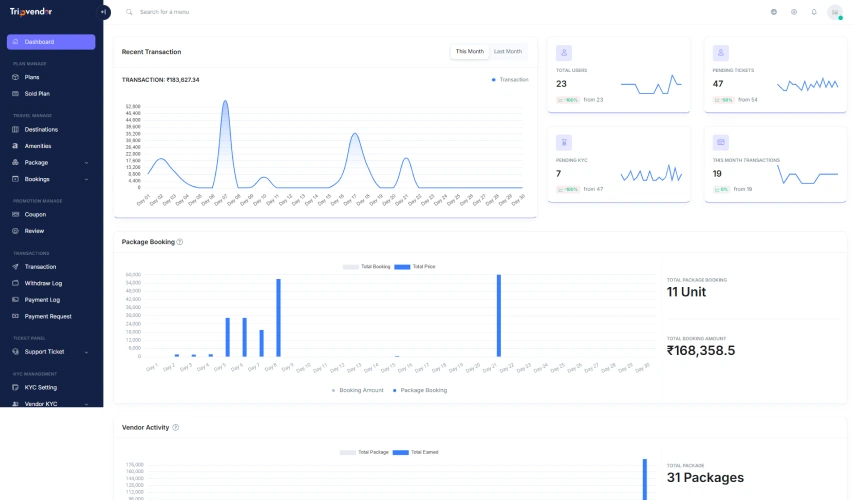854x500 pixels.
Task: Toggle Total Earned legend in Vendor Activity
Action: [x=416, y=453]
